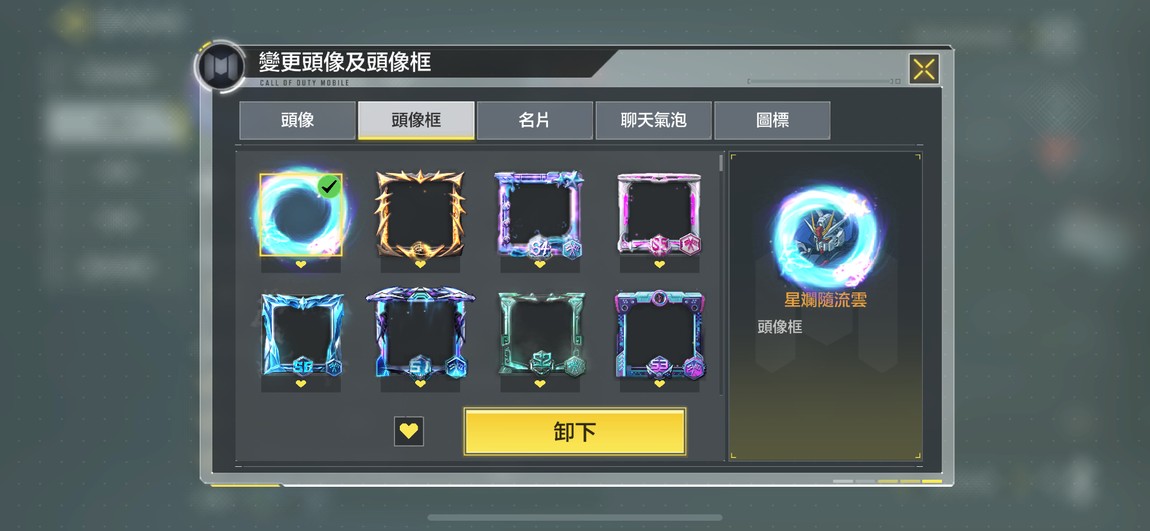Toggle heart below pink white frame
This screenshot has height=531, width=1150.
click(659, 264)
